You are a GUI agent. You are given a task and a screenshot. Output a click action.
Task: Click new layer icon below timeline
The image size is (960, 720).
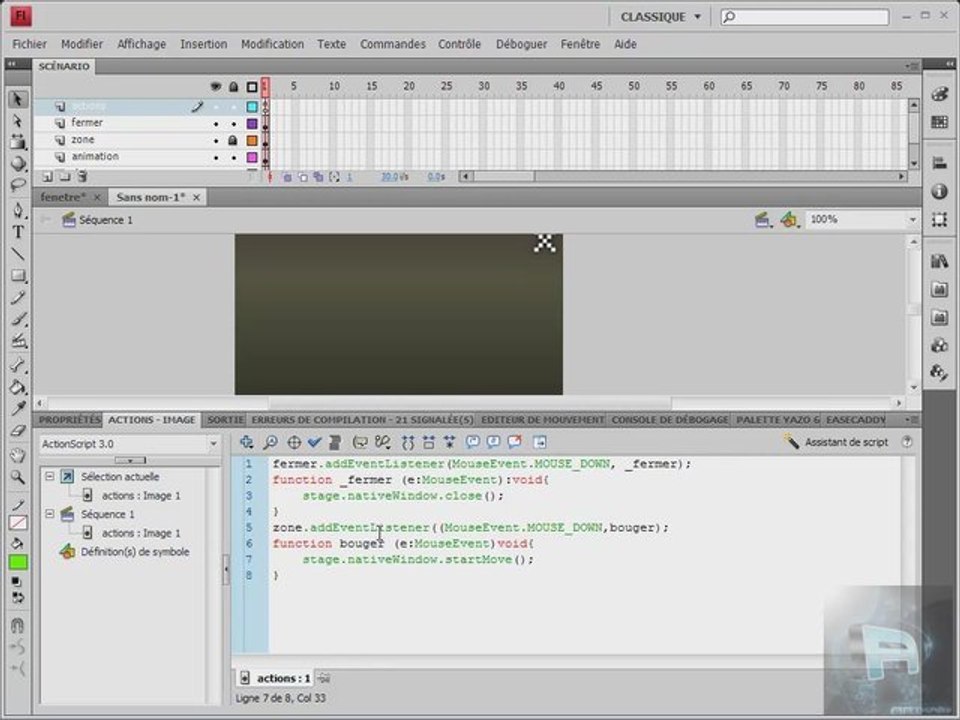click(47, 177)
